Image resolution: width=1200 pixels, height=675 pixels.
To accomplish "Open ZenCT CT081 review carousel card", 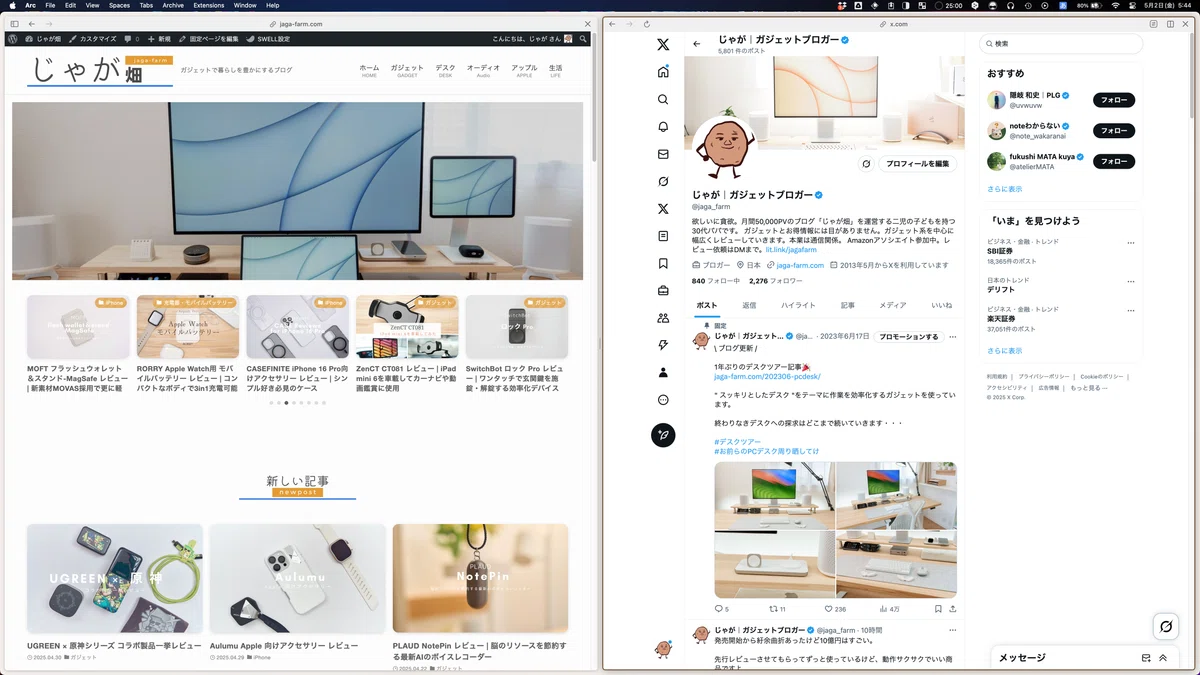I will pos(407,327).
